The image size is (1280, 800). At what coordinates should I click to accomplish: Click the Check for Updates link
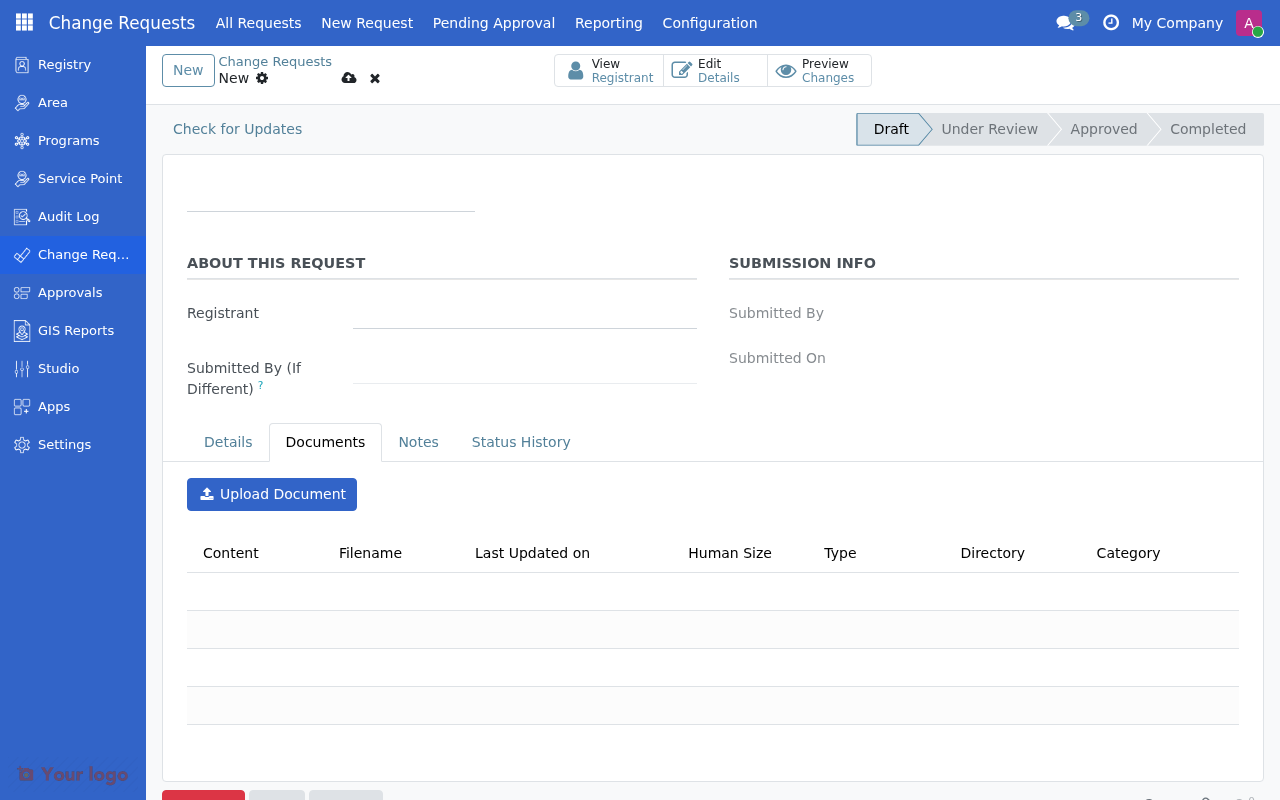(x=237, y=128)
